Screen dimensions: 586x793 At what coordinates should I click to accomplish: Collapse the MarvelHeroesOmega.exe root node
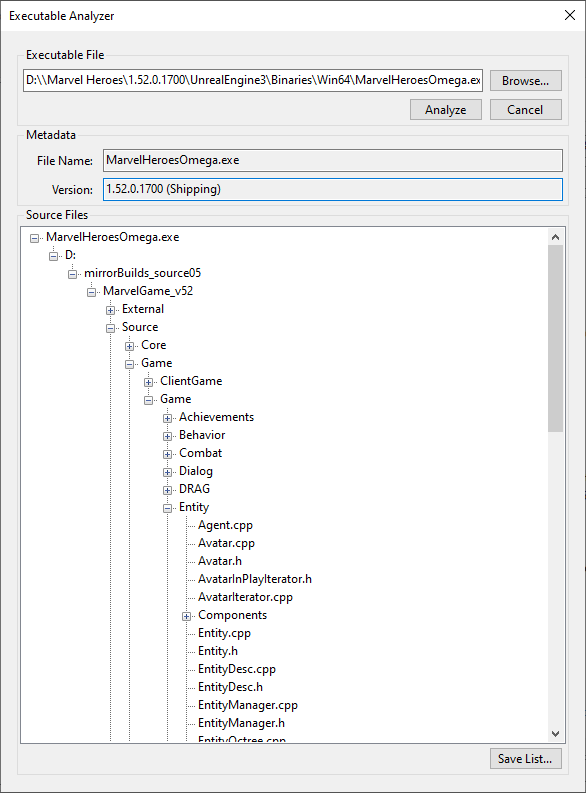[x=34, y=238]
